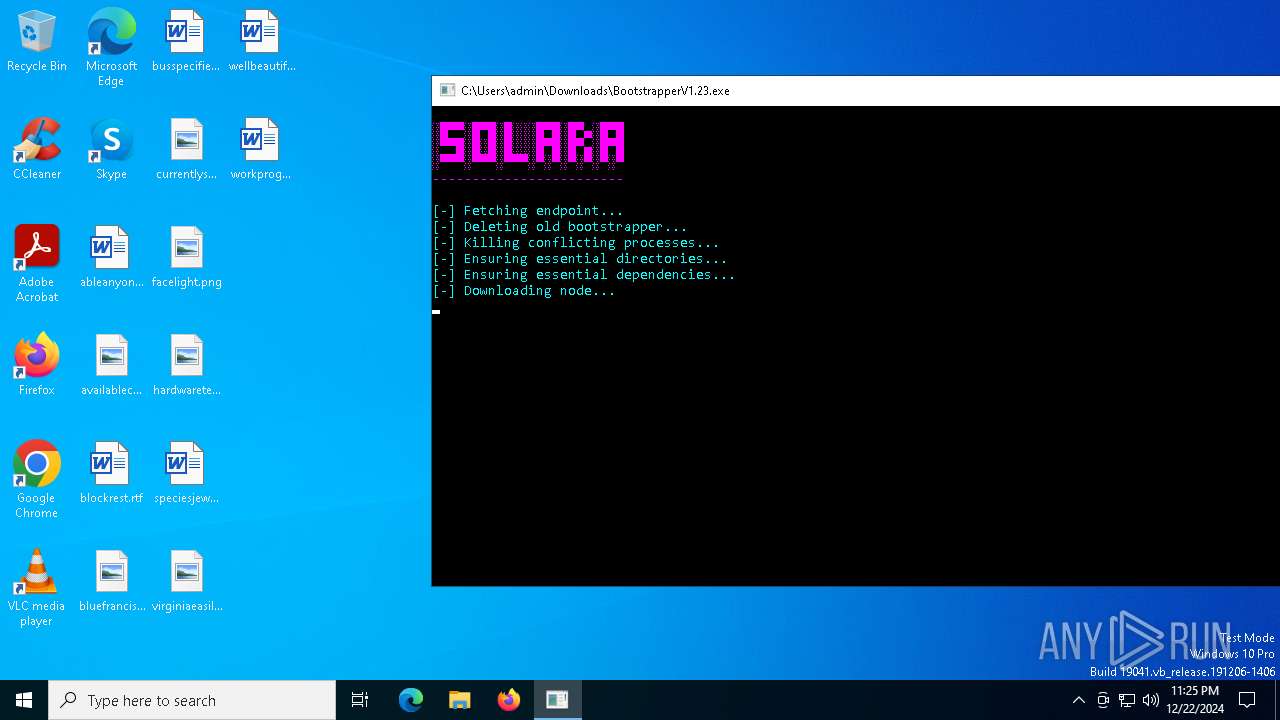The image size is (1280, 720).
Task: Click the 'Ensuring essential directories...' line
Action: (579, 258)
